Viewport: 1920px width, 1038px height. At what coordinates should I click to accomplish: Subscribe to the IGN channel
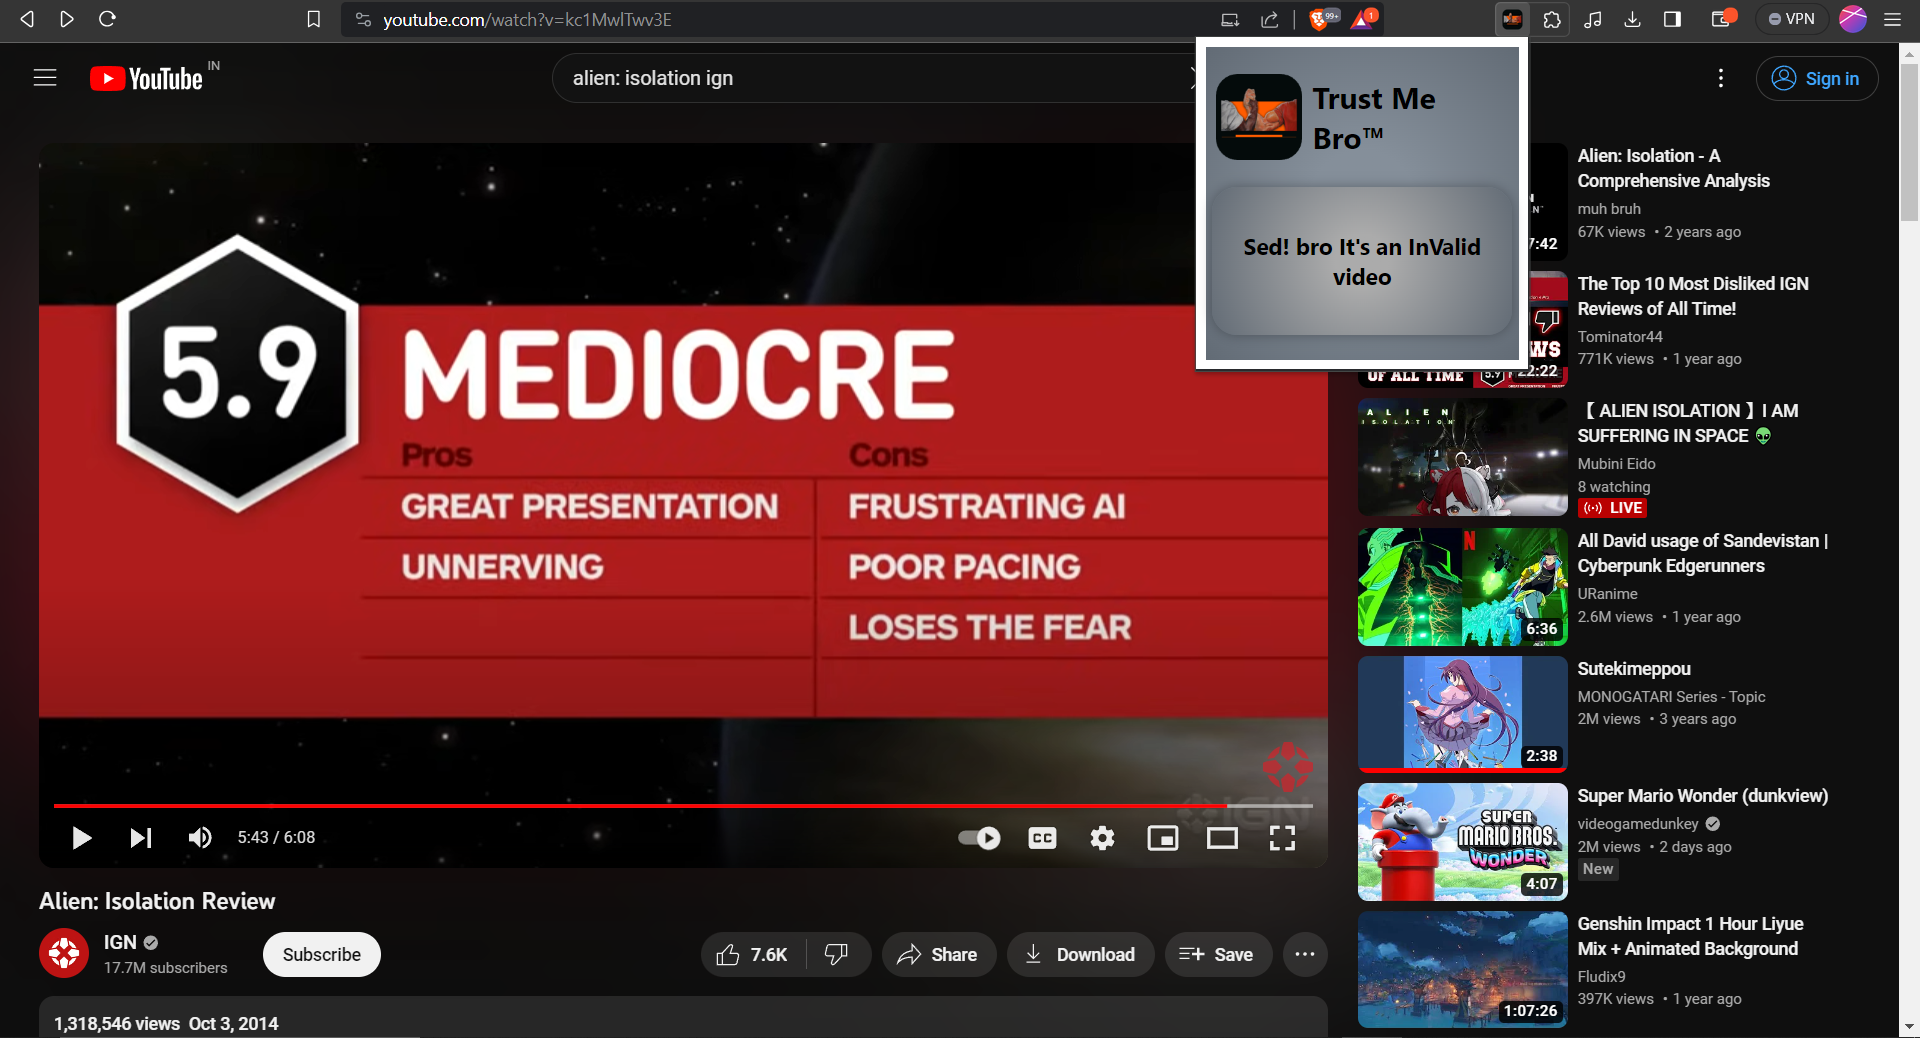(x=321, y=954)
